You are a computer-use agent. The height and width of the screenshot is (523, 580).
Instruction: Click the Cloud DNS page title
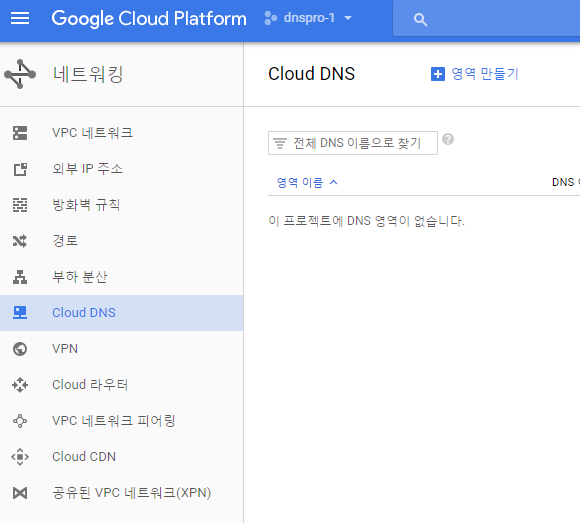[x=311, y=74]
